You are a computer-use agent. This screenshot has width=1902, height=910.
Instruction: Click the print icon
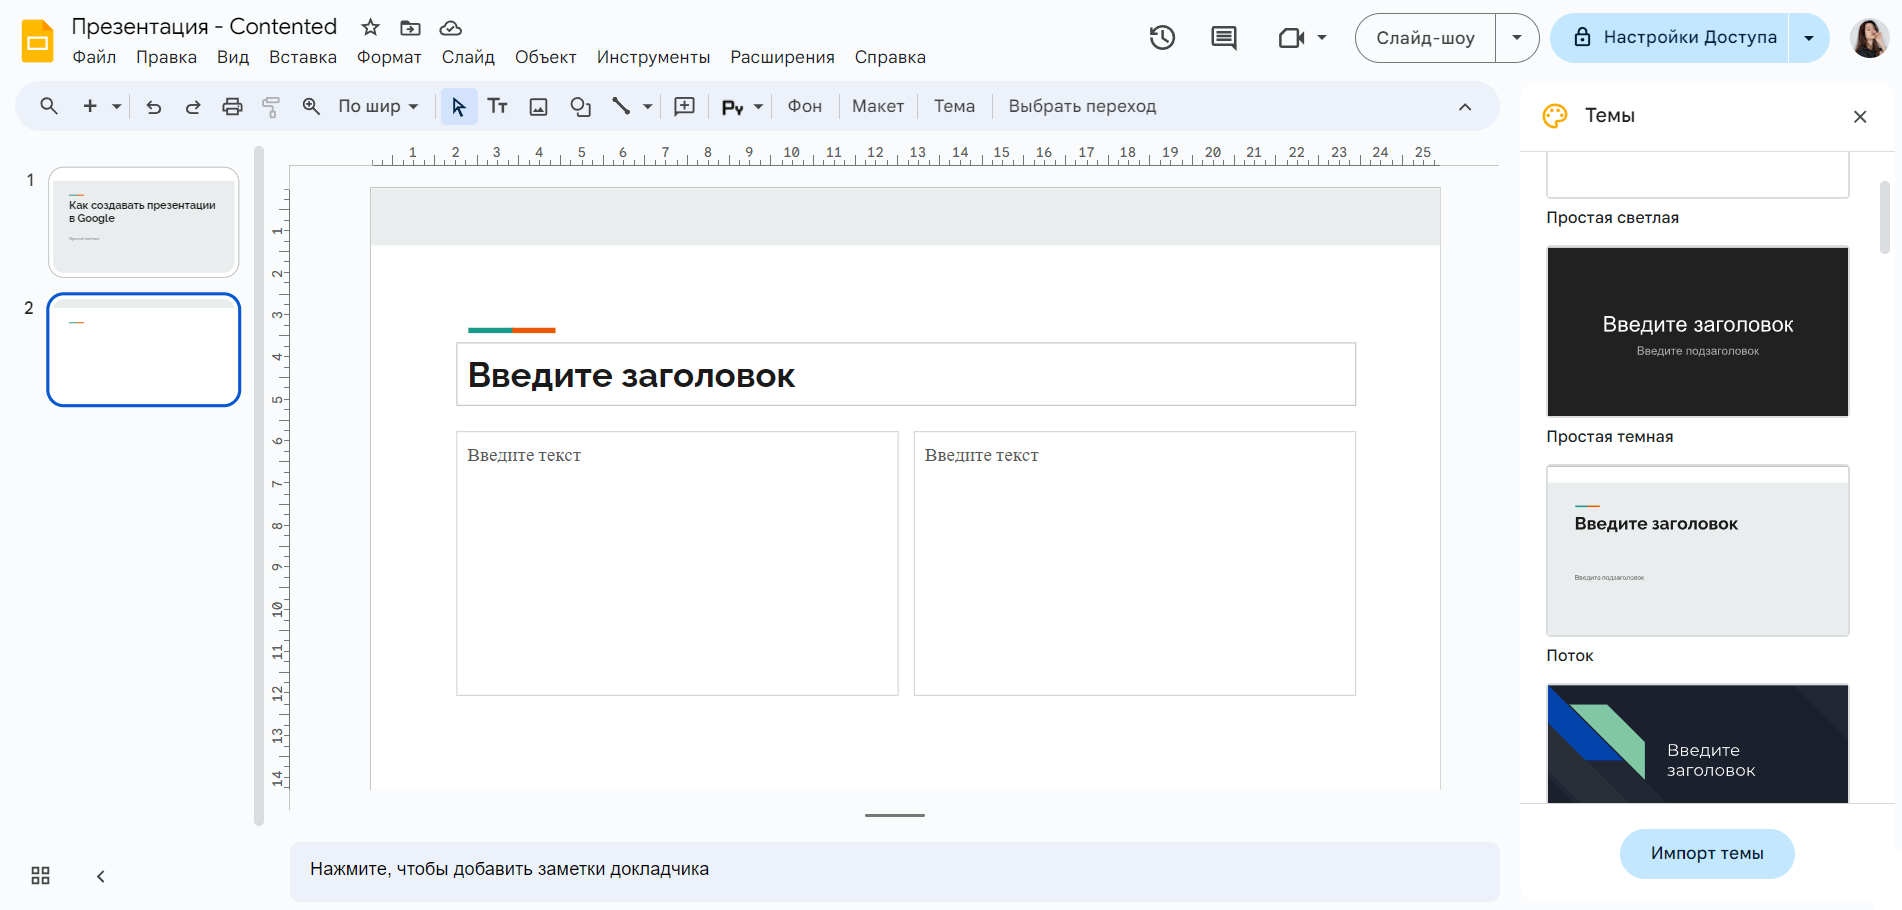tap(232, 106)
